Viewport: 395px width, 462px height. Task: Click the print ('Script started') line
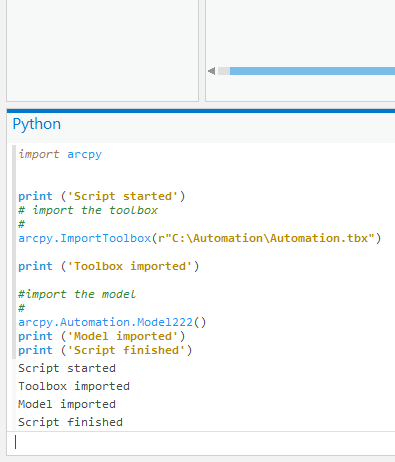pos(102,196)
